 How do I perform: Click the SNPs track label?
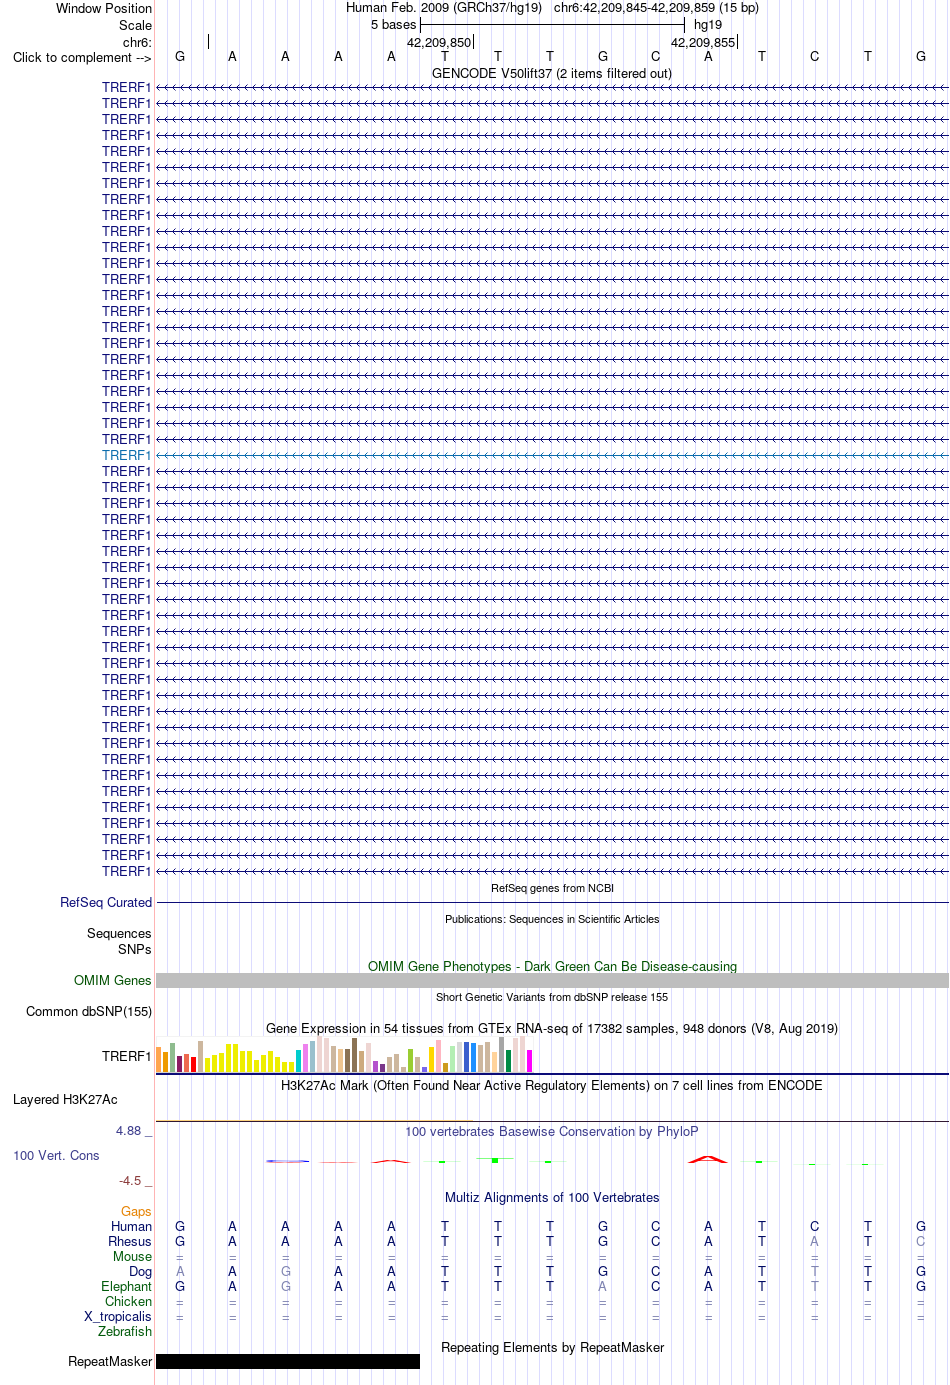tap(135, 949)
